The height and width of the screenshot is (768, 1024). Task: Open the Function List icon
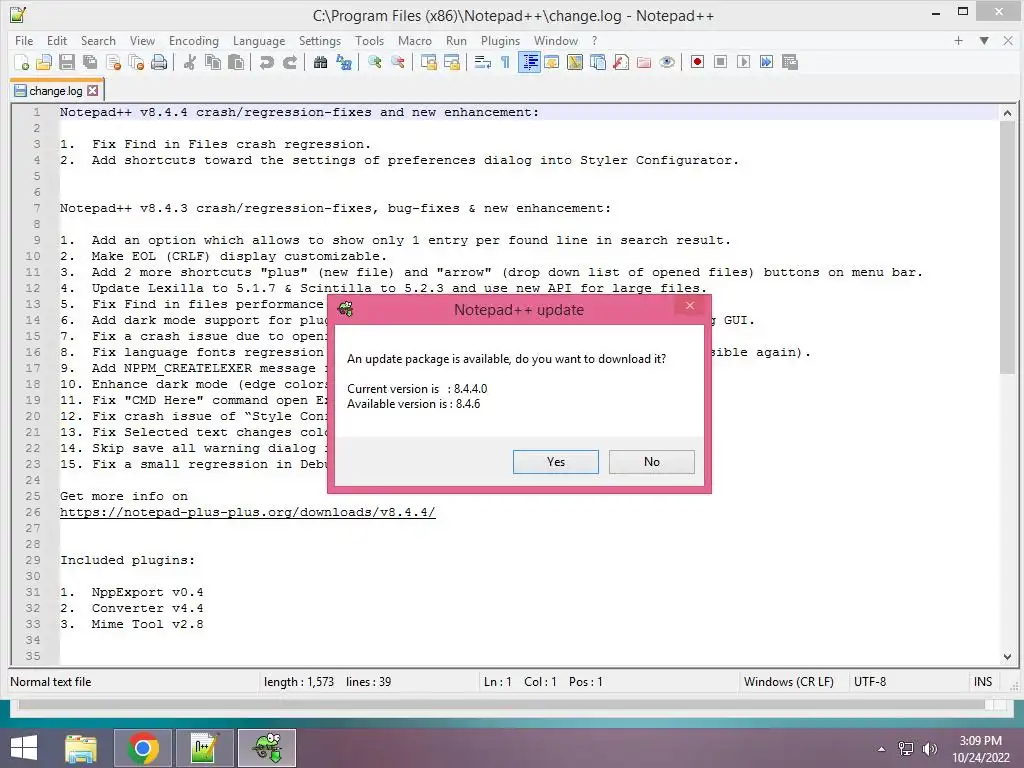pos(621,62)
